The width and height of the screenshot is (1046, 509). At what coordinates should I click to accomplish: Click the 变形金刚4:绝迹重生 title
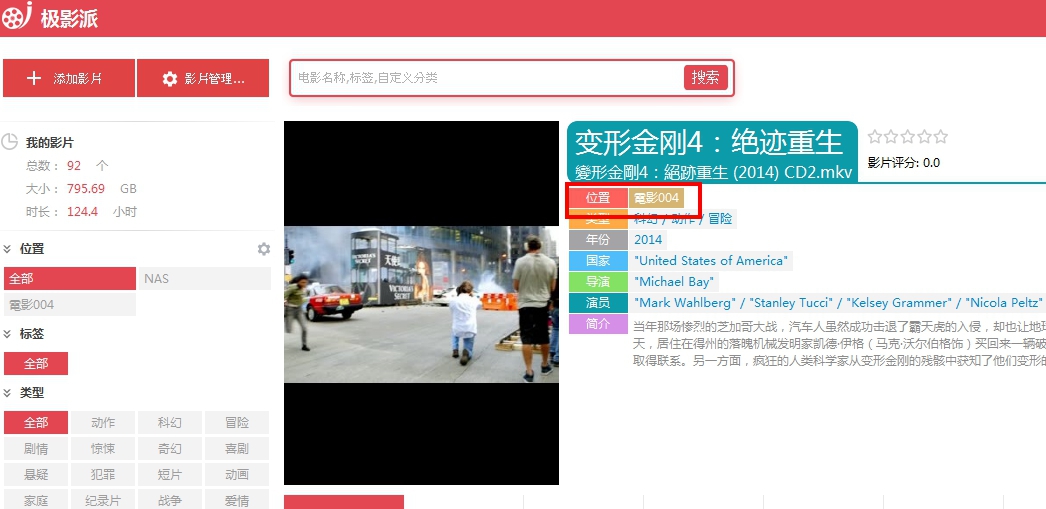tap(709, 142)
